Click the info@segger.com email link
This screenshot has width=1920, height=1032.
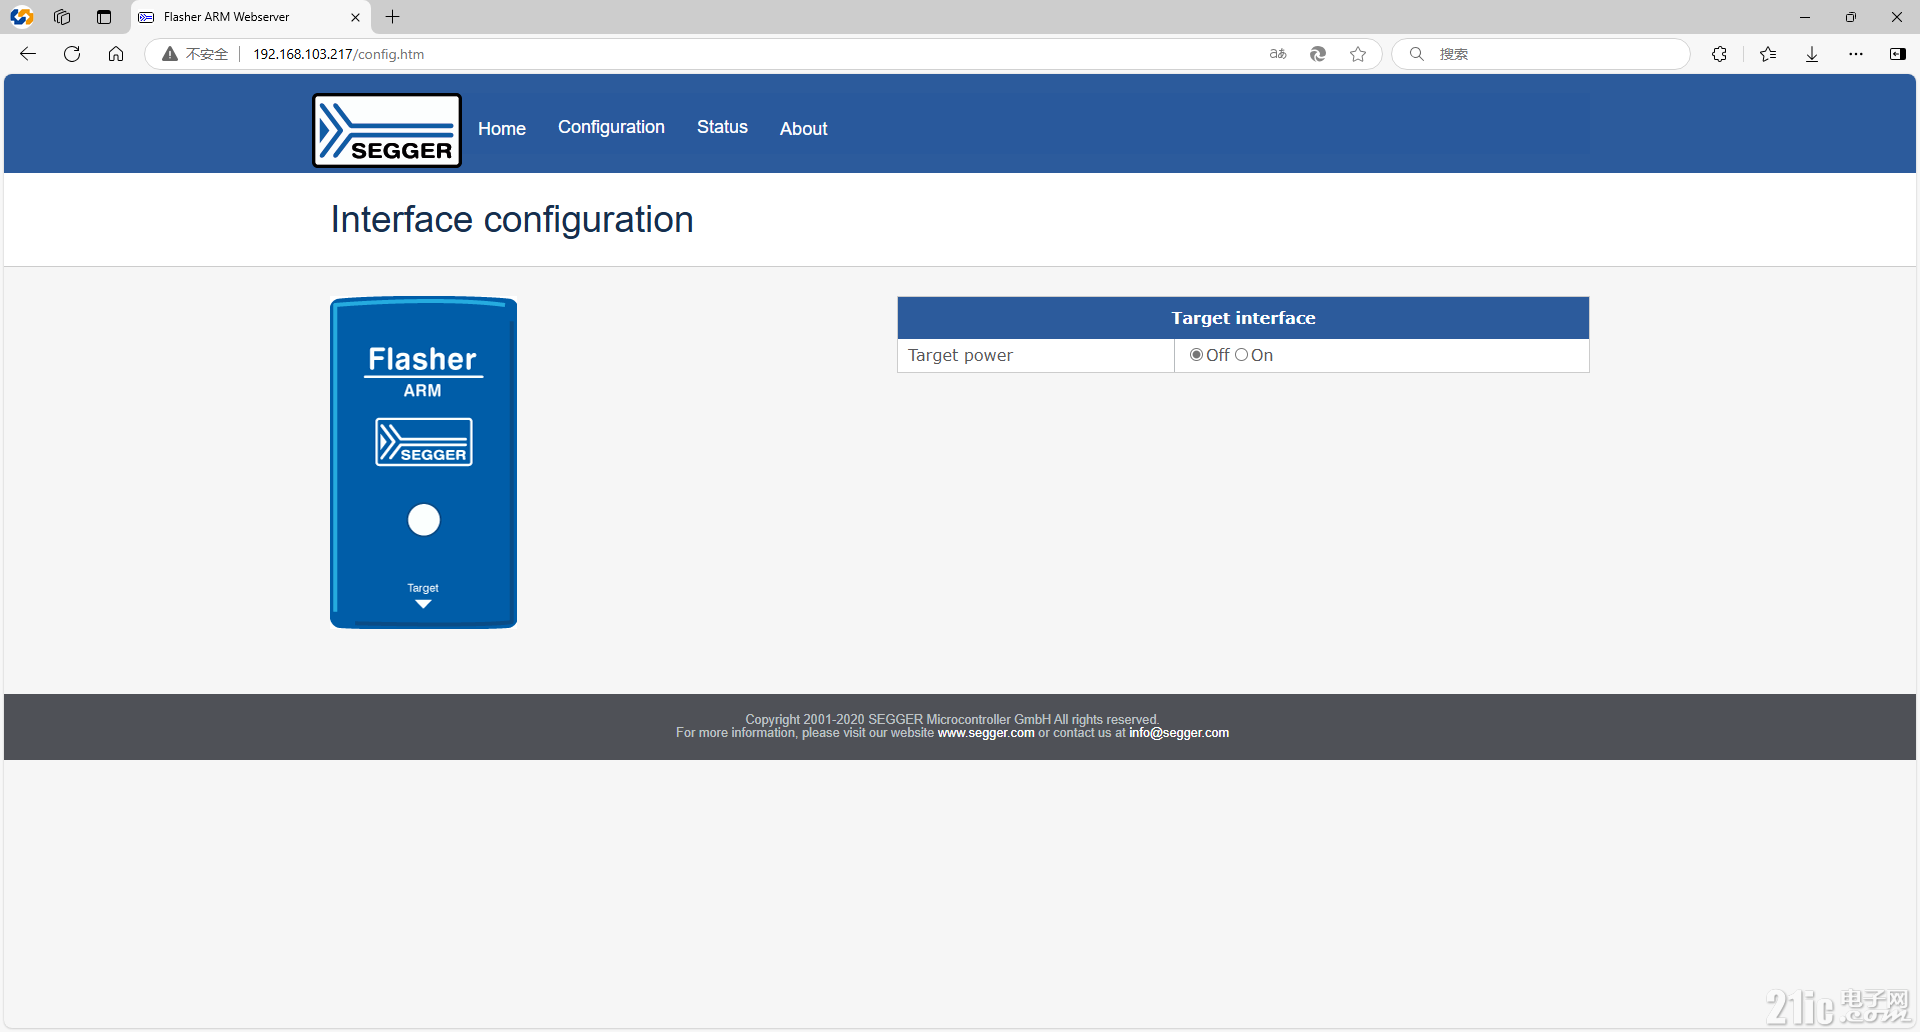[1179, 733]
